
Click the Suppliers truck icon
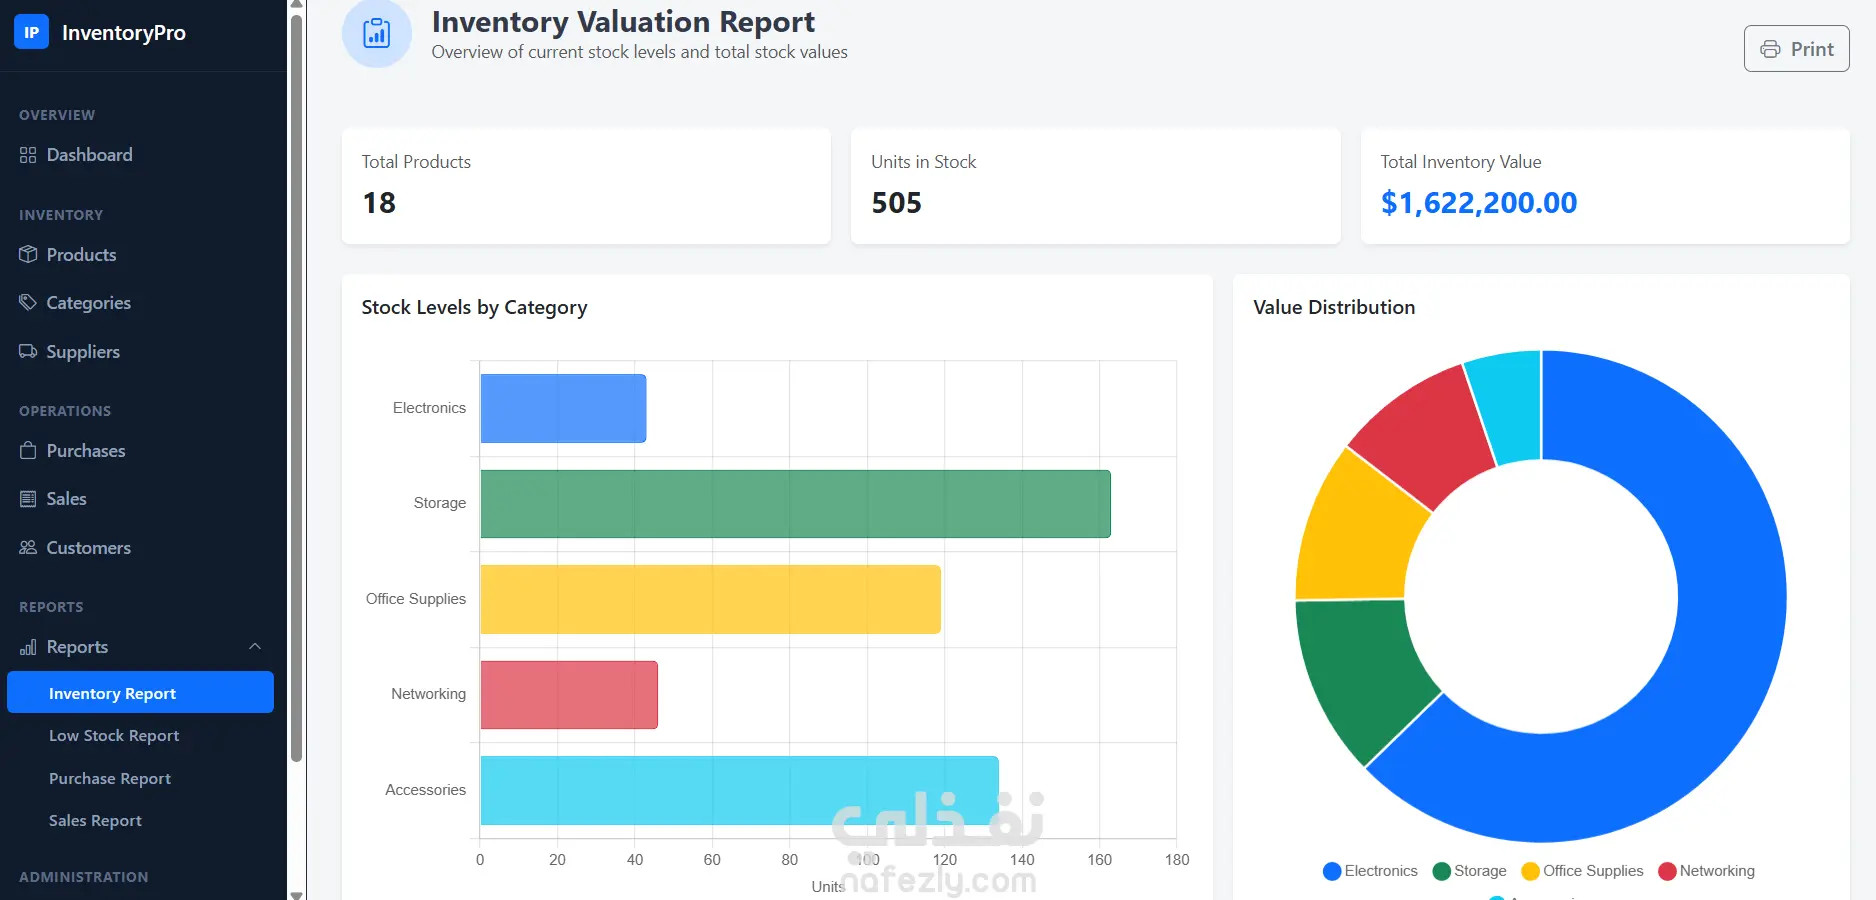coord(28,352)
